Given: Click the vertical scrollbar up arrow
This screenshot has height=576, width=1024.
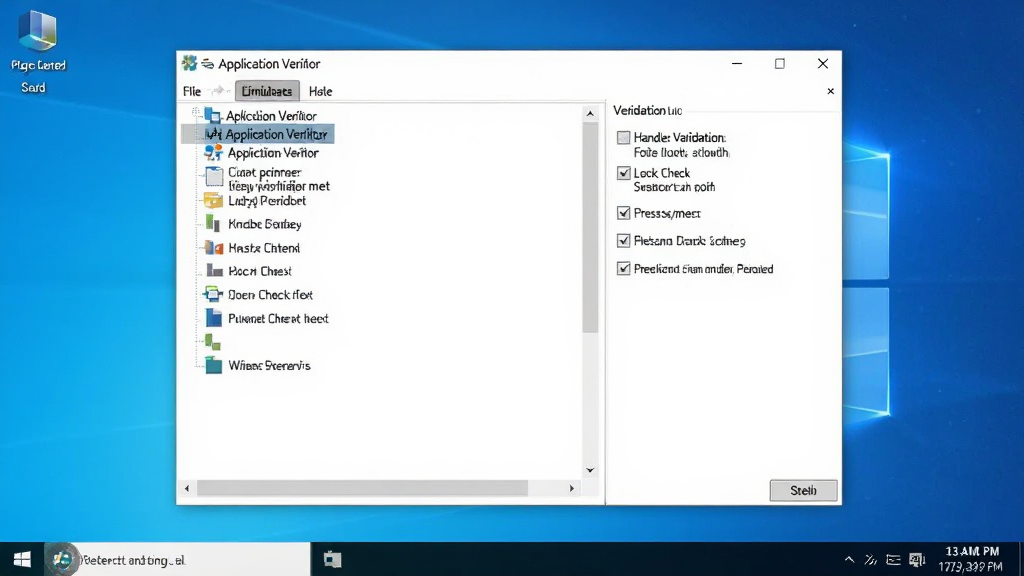Looking at the screenshot, I should click(590, 114).
